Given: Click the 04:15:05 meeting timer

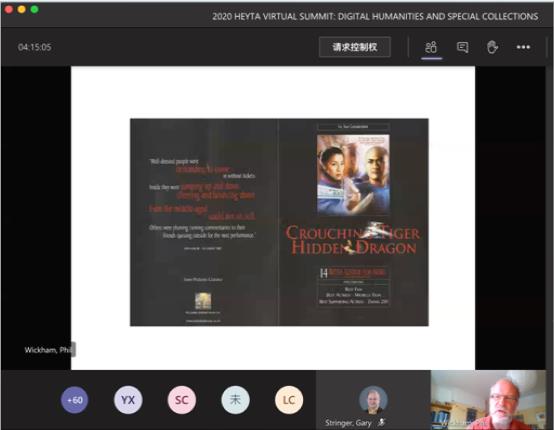Looking at the screenshot, I should point(35,47).
